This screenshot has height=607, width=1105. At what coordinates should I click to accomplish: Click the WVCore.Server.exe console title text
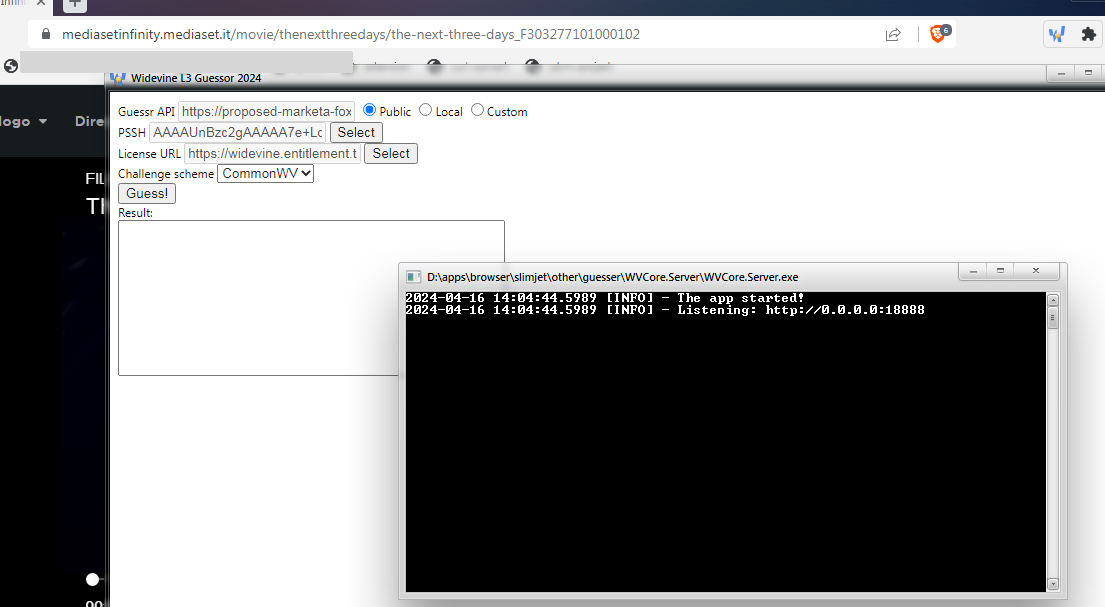point(612,277)
